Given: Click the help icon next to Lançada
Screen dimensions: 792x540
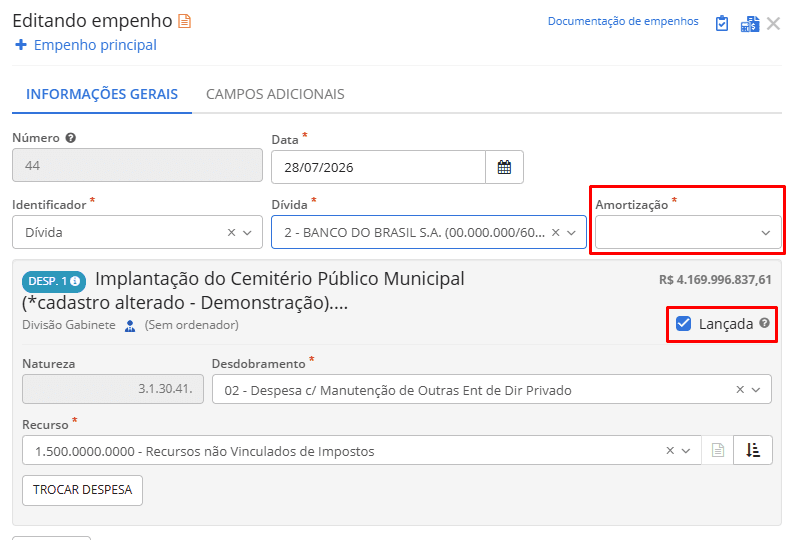Looking at the screenshot, I should [765, 323].
